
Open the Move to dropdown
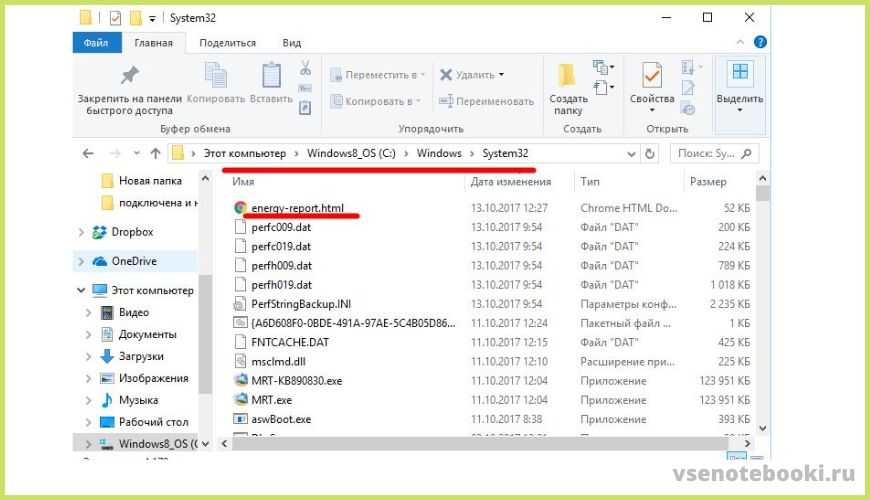(380, 75)
